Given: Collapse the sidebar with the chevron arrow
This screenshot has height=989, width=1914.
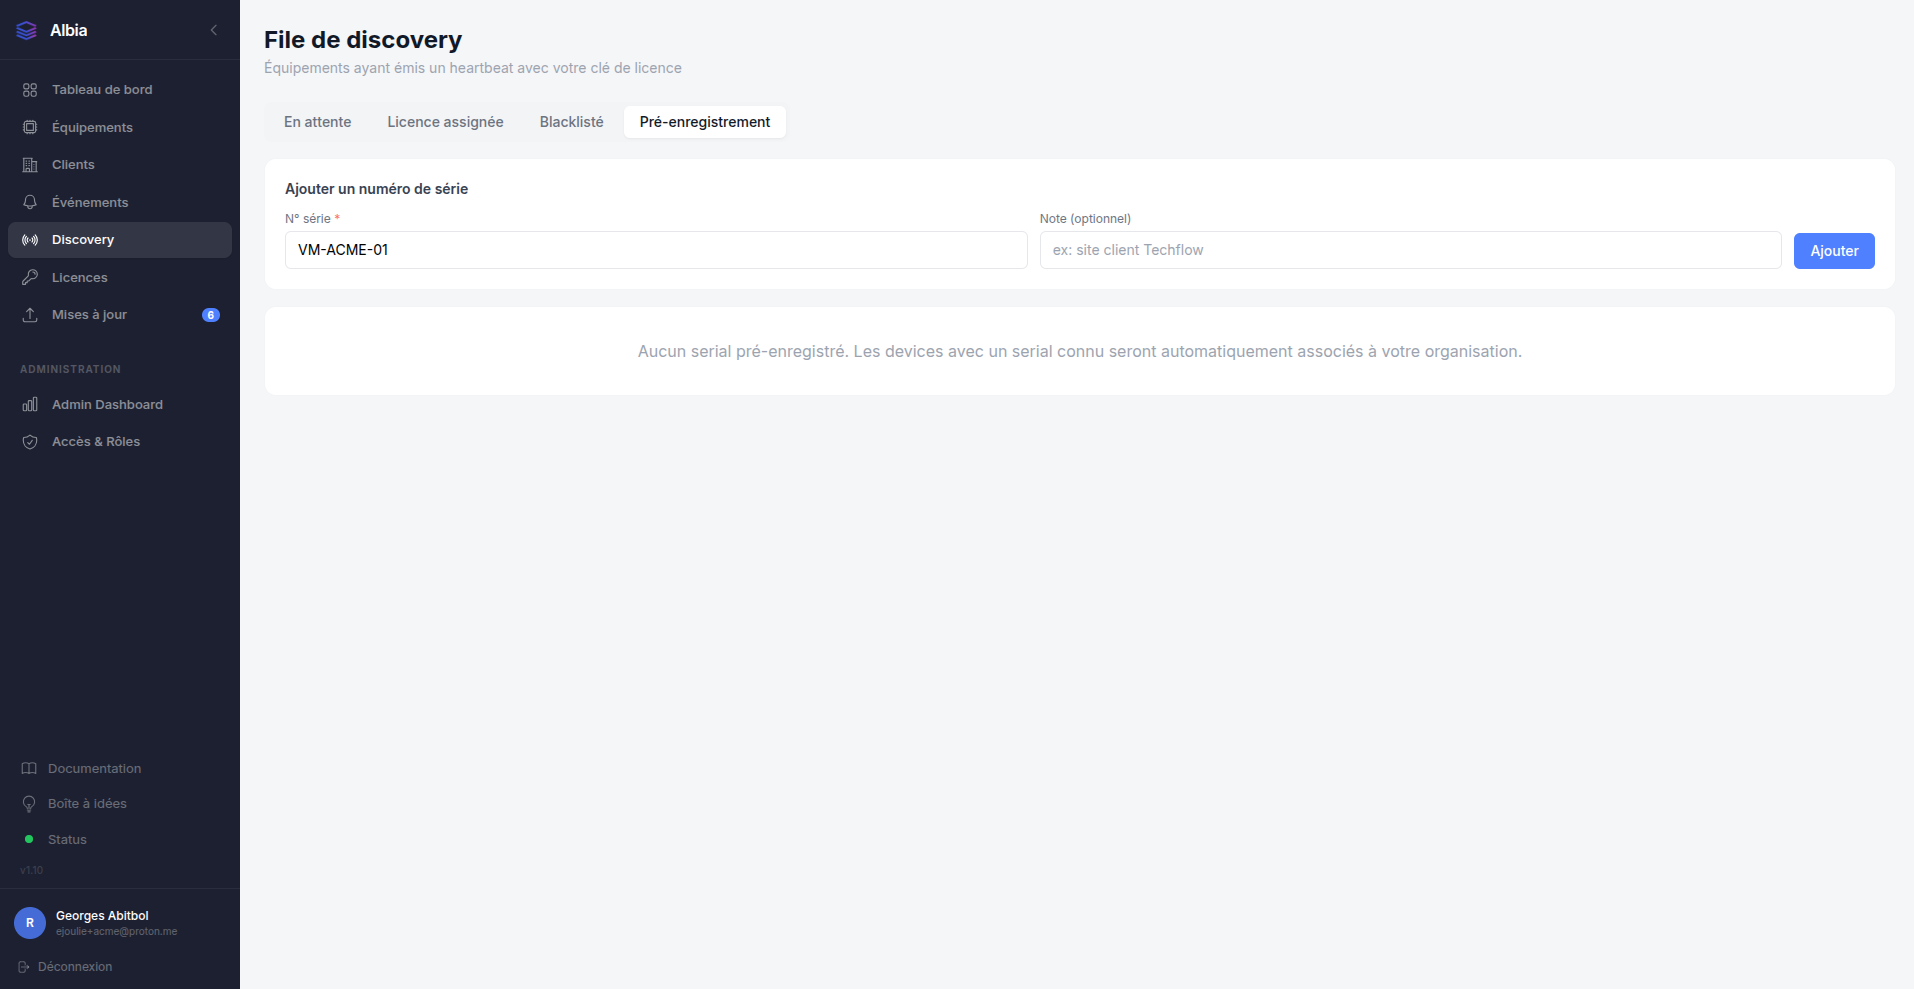Looking at the screenshot, I should point(214,30).
